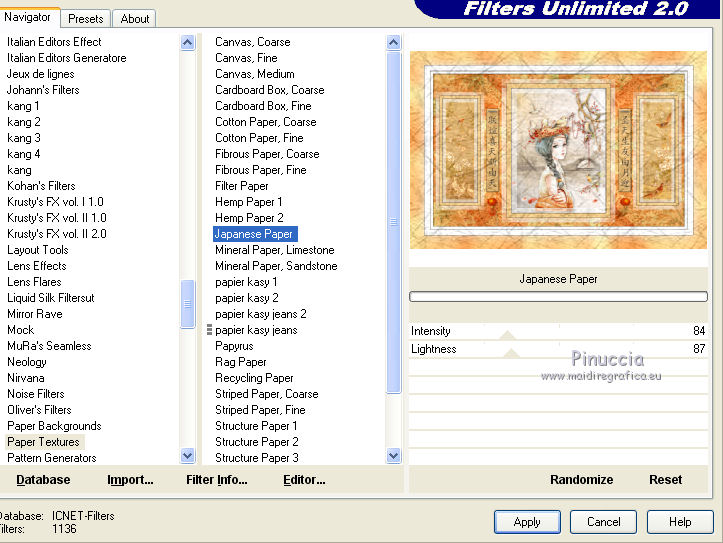The image size is (723, 543).
Task: Click the category list scroll-up arrow
Action: (x=188, y=42)
